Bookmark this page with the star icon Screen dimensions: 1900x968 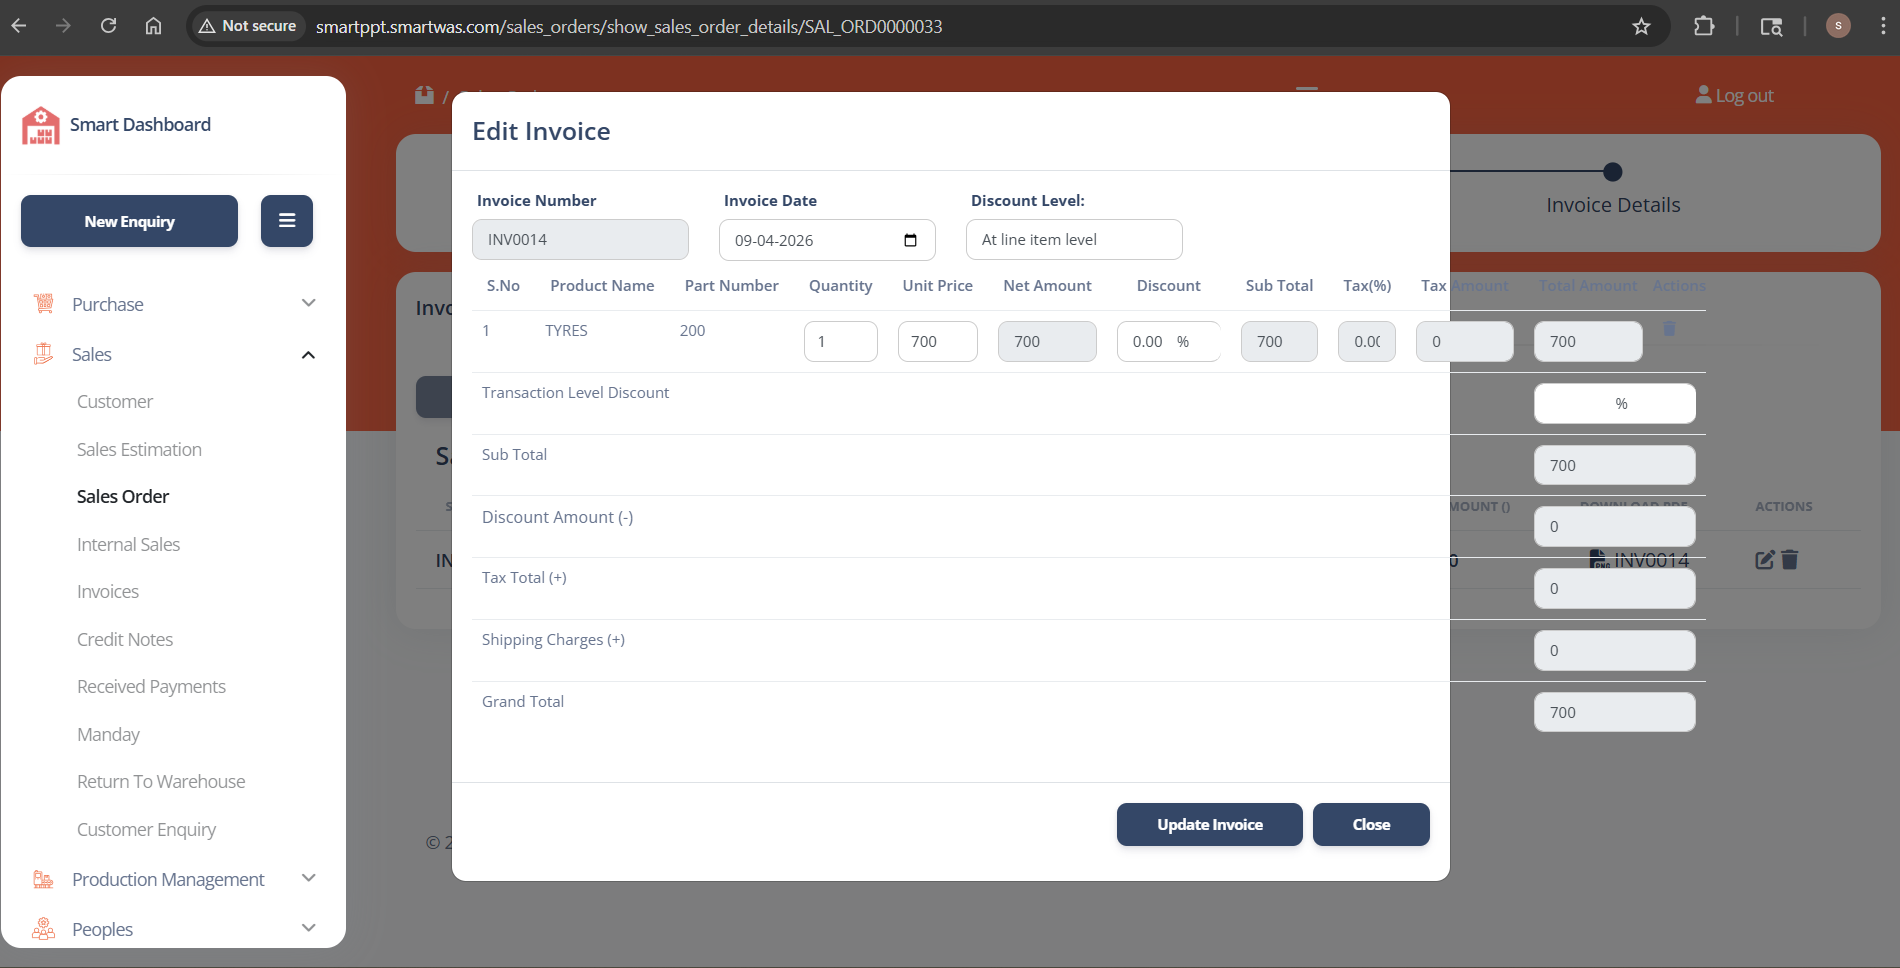pyautogui.click(x=1641, y=26)
